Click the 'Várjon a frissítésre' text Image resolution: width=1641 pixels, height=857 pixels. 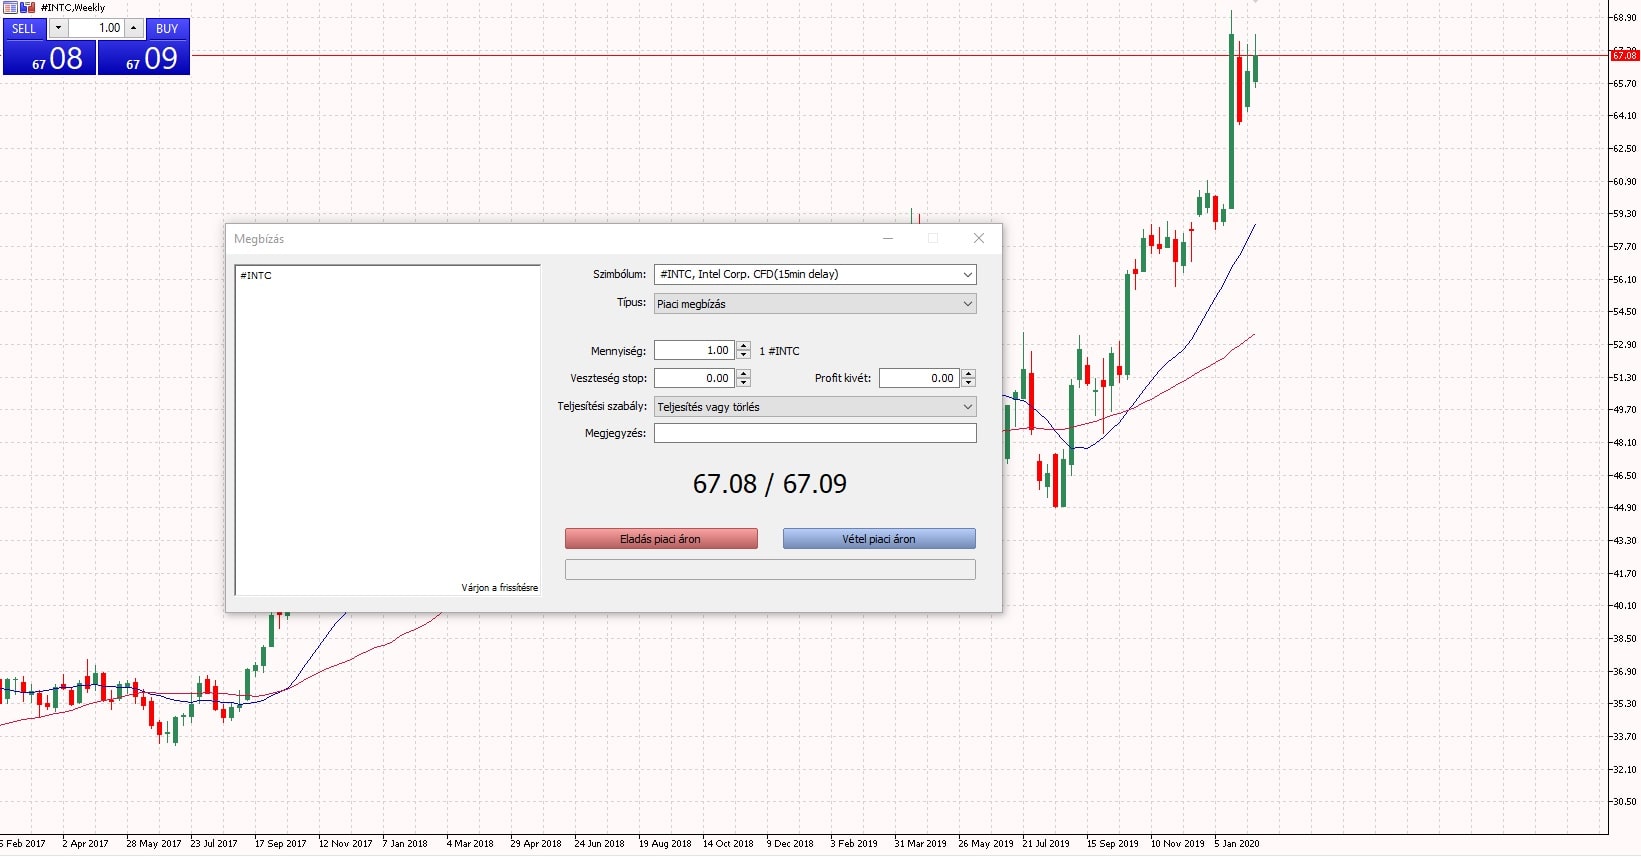(499, 588)
